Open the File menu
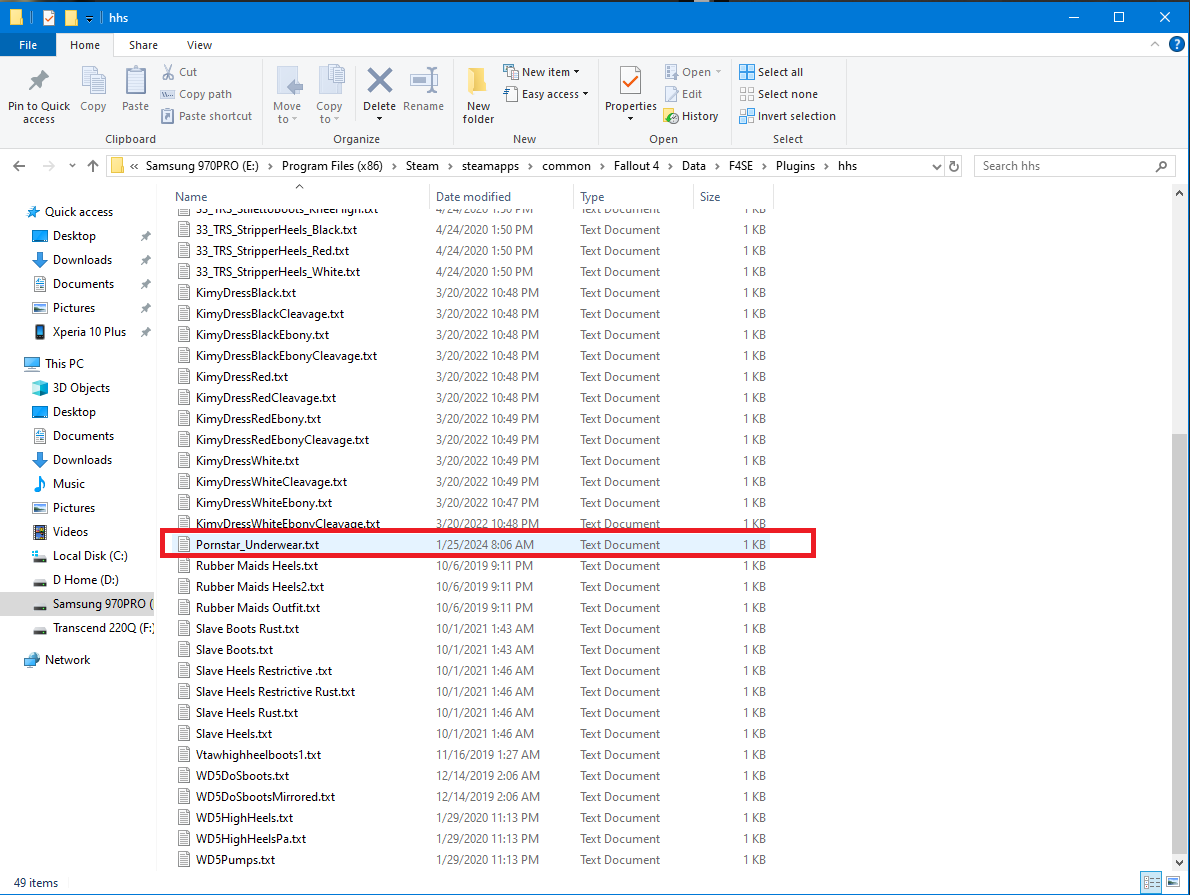Screen dimensions: 1190x895 point(28,45)
